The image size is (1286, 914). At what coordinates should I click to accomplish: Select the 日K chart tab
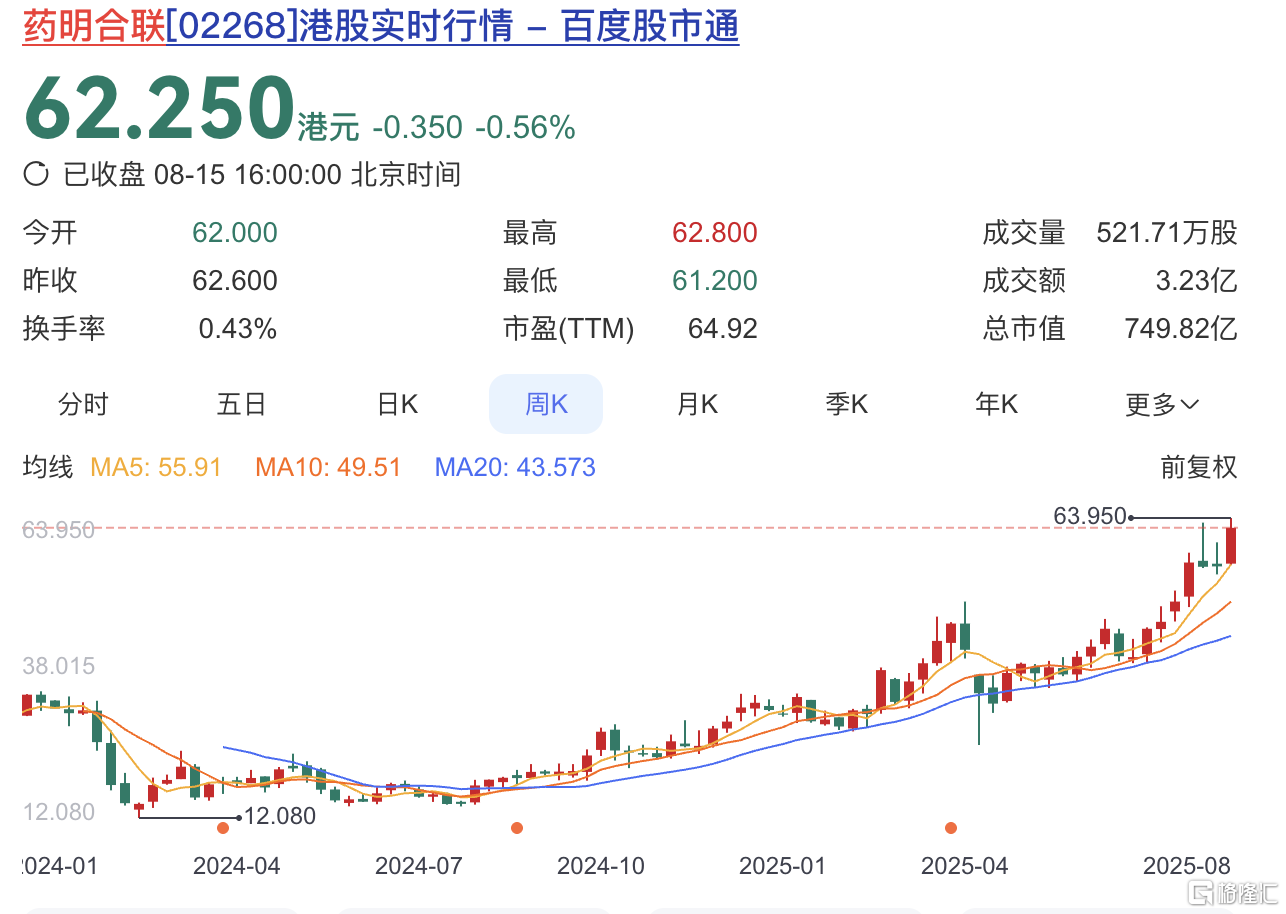tap(397, 404)
